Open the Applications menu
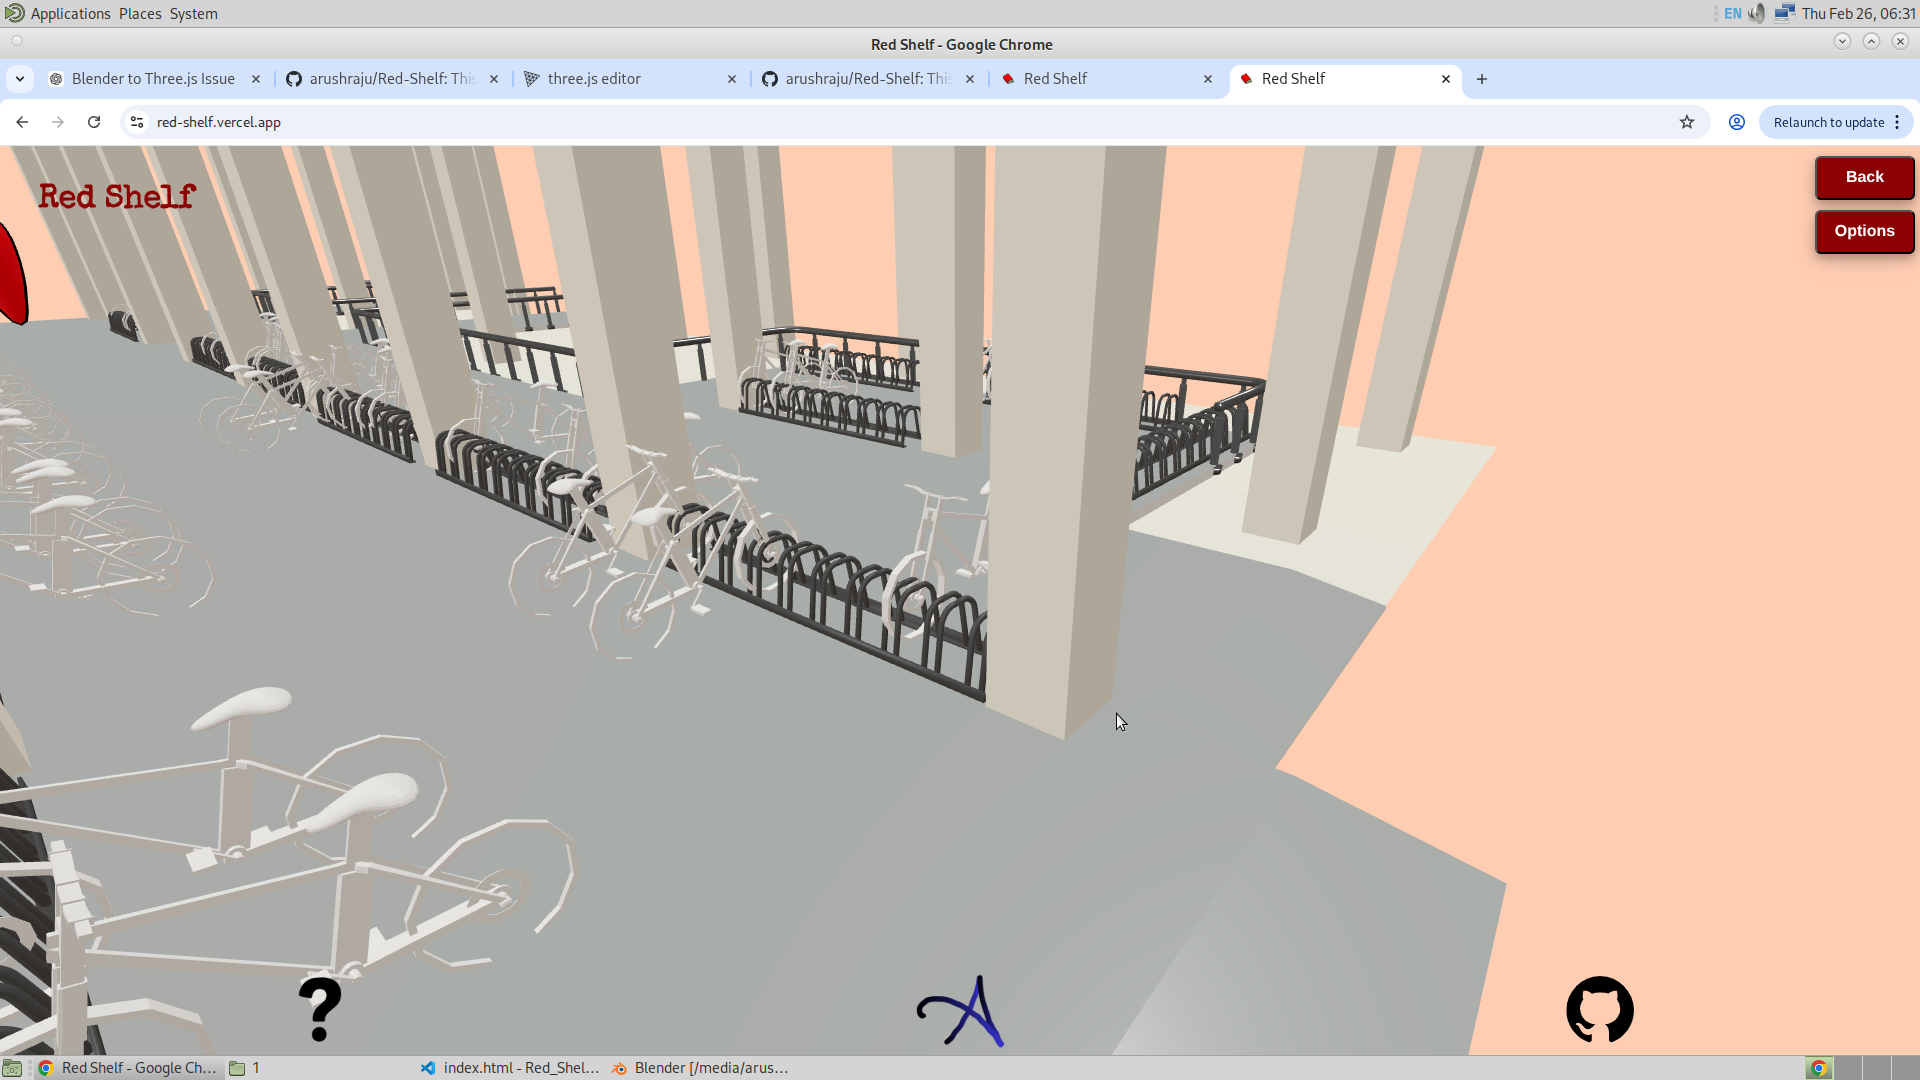Viewport: 1920px width, 1080px height. tap(68, 13)
